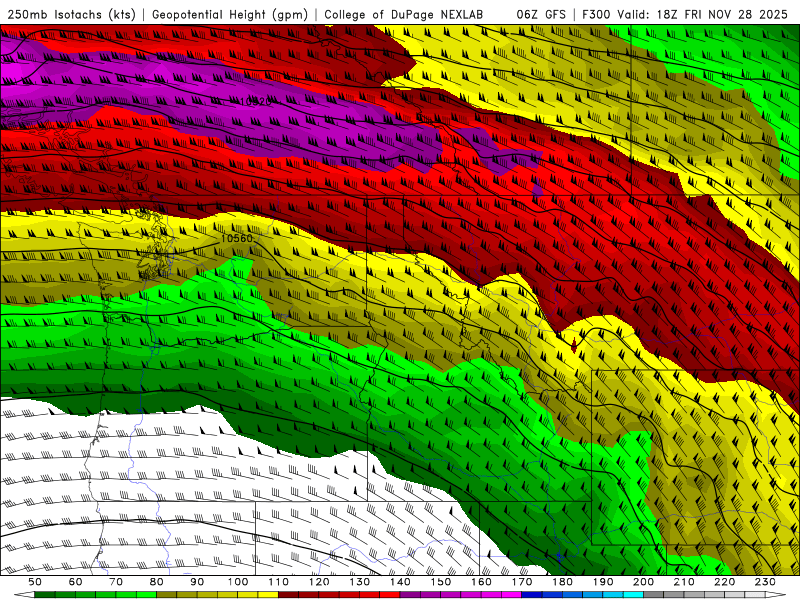The height and width of the screenshot is (600, 800).
Task: Click the 220 knot legend value
Action: click(725, 582)
